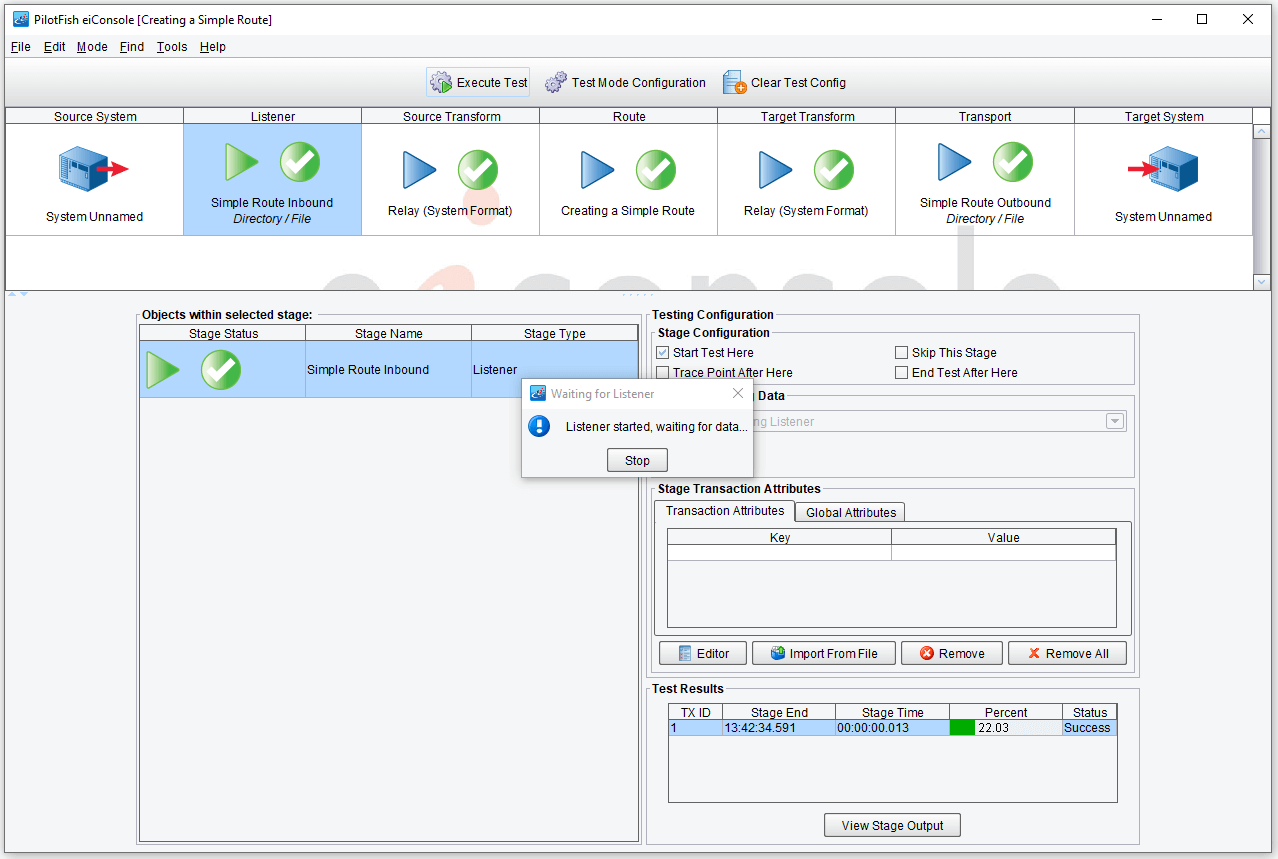Click Import From File
This screenshot has width=1278, height=859.
[x=823, y=653]
